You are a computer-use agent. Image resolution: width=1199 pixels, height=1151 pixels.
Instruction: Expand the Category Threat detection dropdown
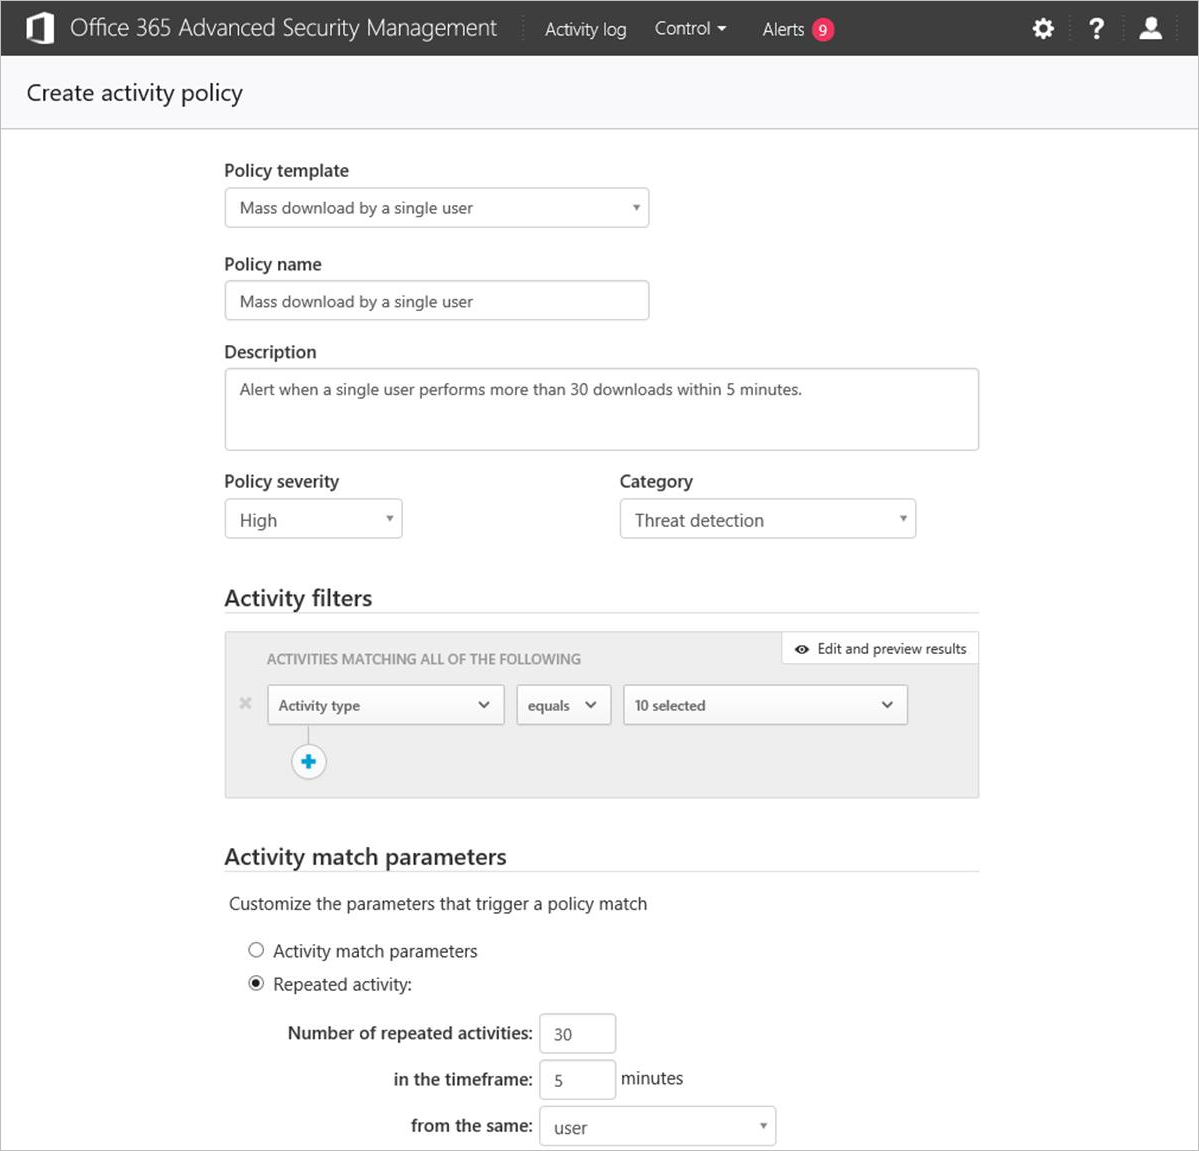(x=767, y=520)
